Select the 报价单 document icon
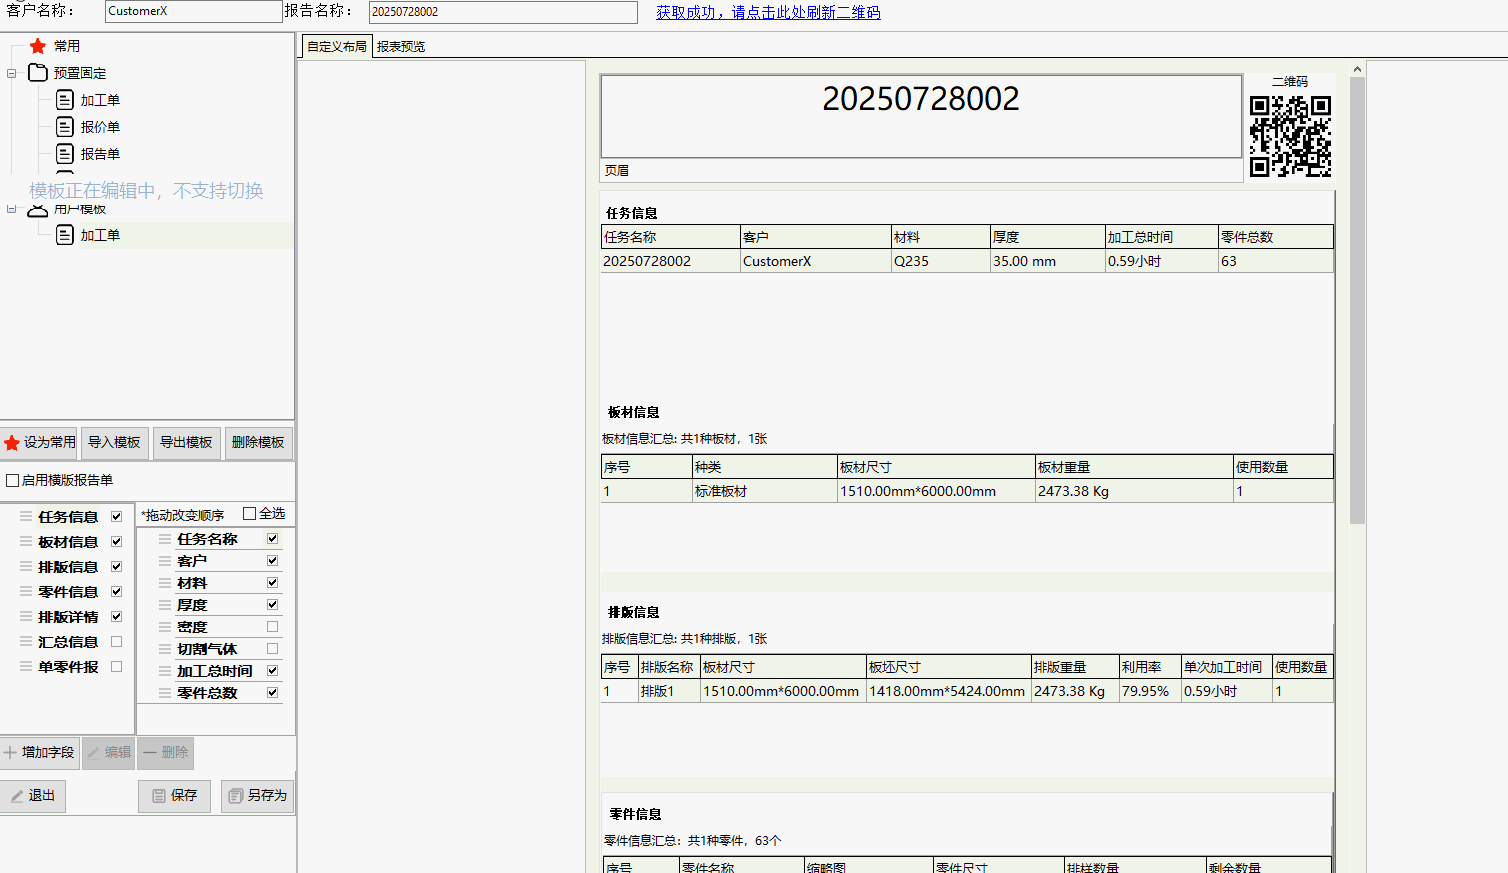1508x873 pixels. pyautogui.click(x=65, y=127)
